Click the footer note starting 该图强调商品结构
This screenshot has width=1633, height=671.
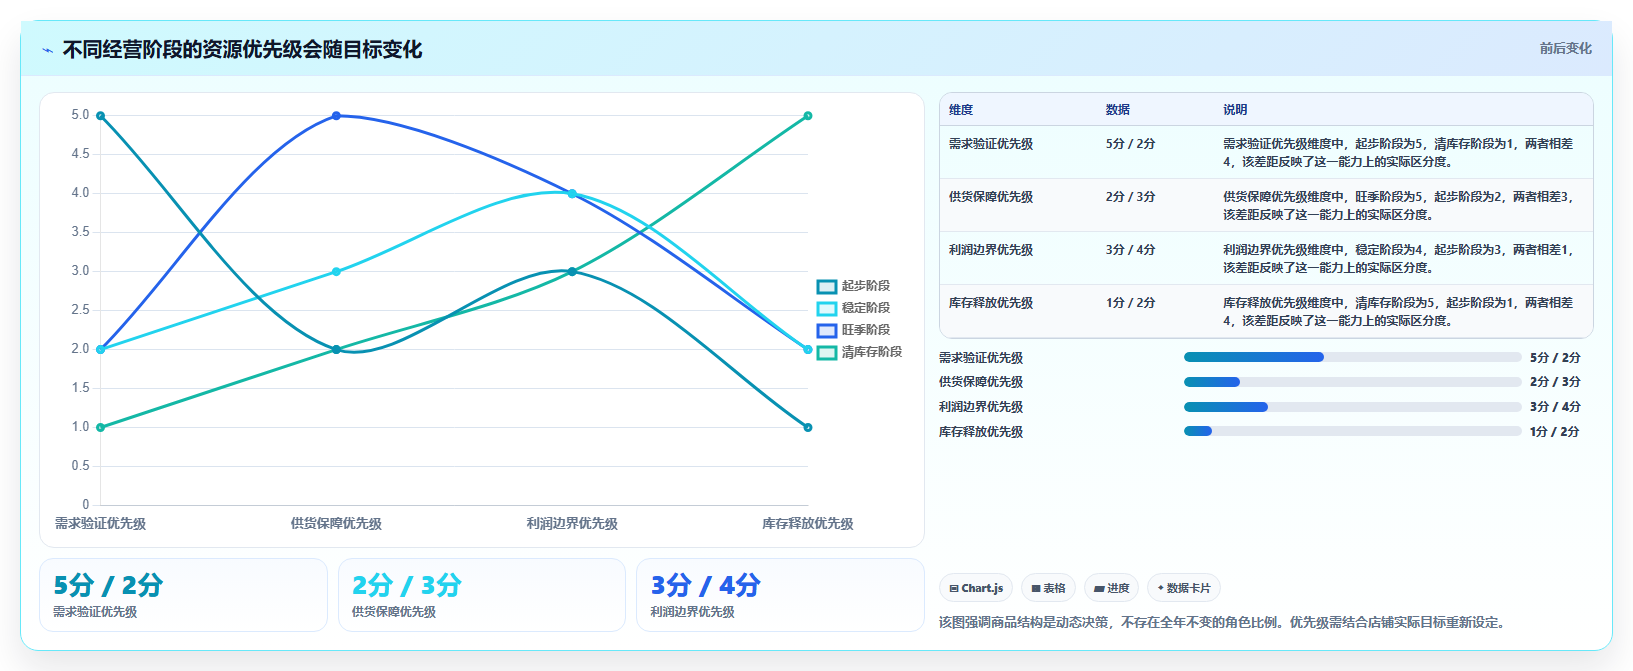tap(1221, 622)
